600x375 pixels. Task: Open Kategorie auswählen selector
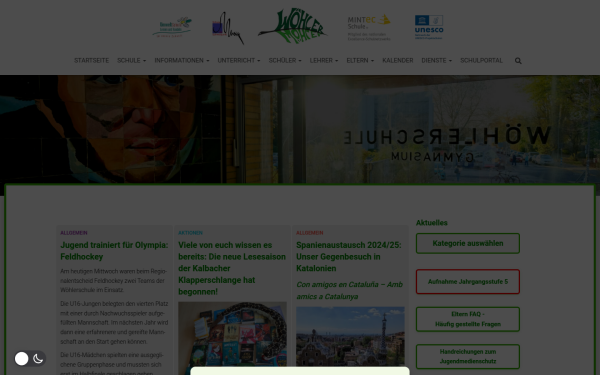click(x=468, y=243)
